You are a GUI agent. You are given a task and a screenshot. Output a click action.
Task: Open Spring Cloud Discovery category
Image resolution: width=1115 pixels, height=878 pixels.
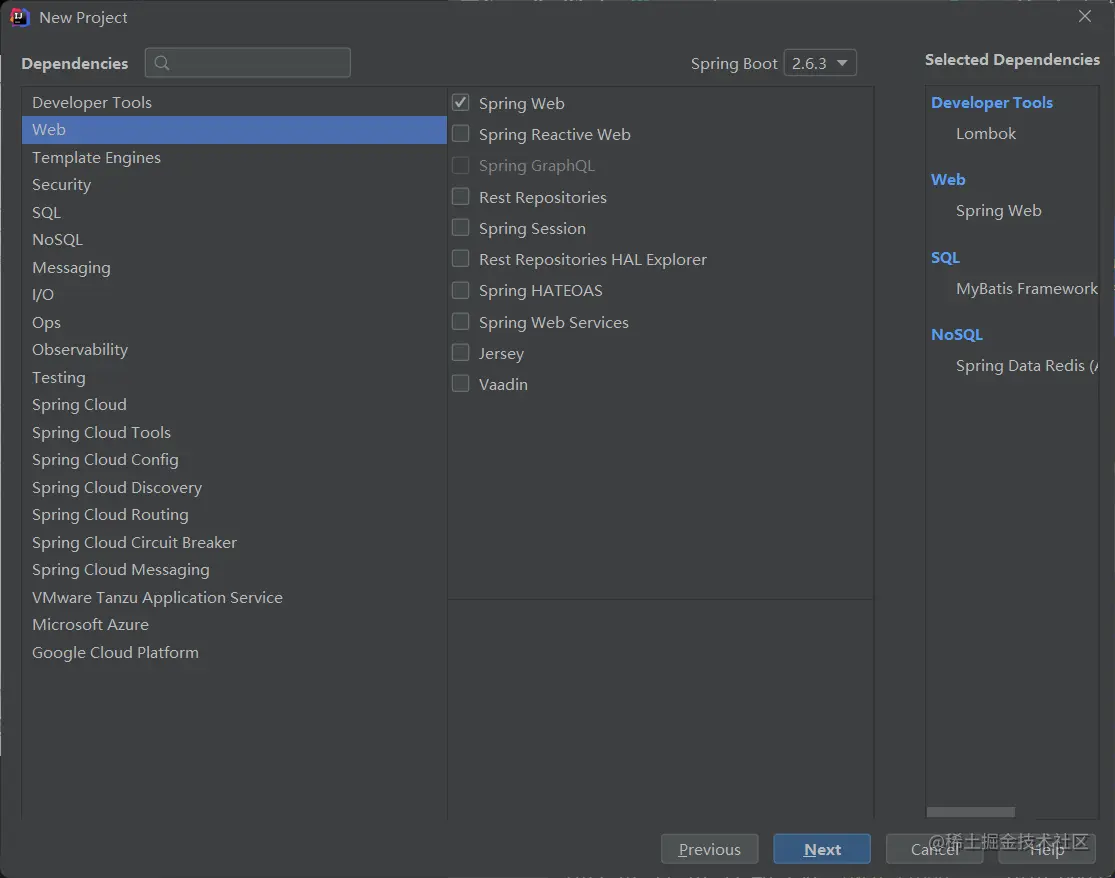point(234,488)
